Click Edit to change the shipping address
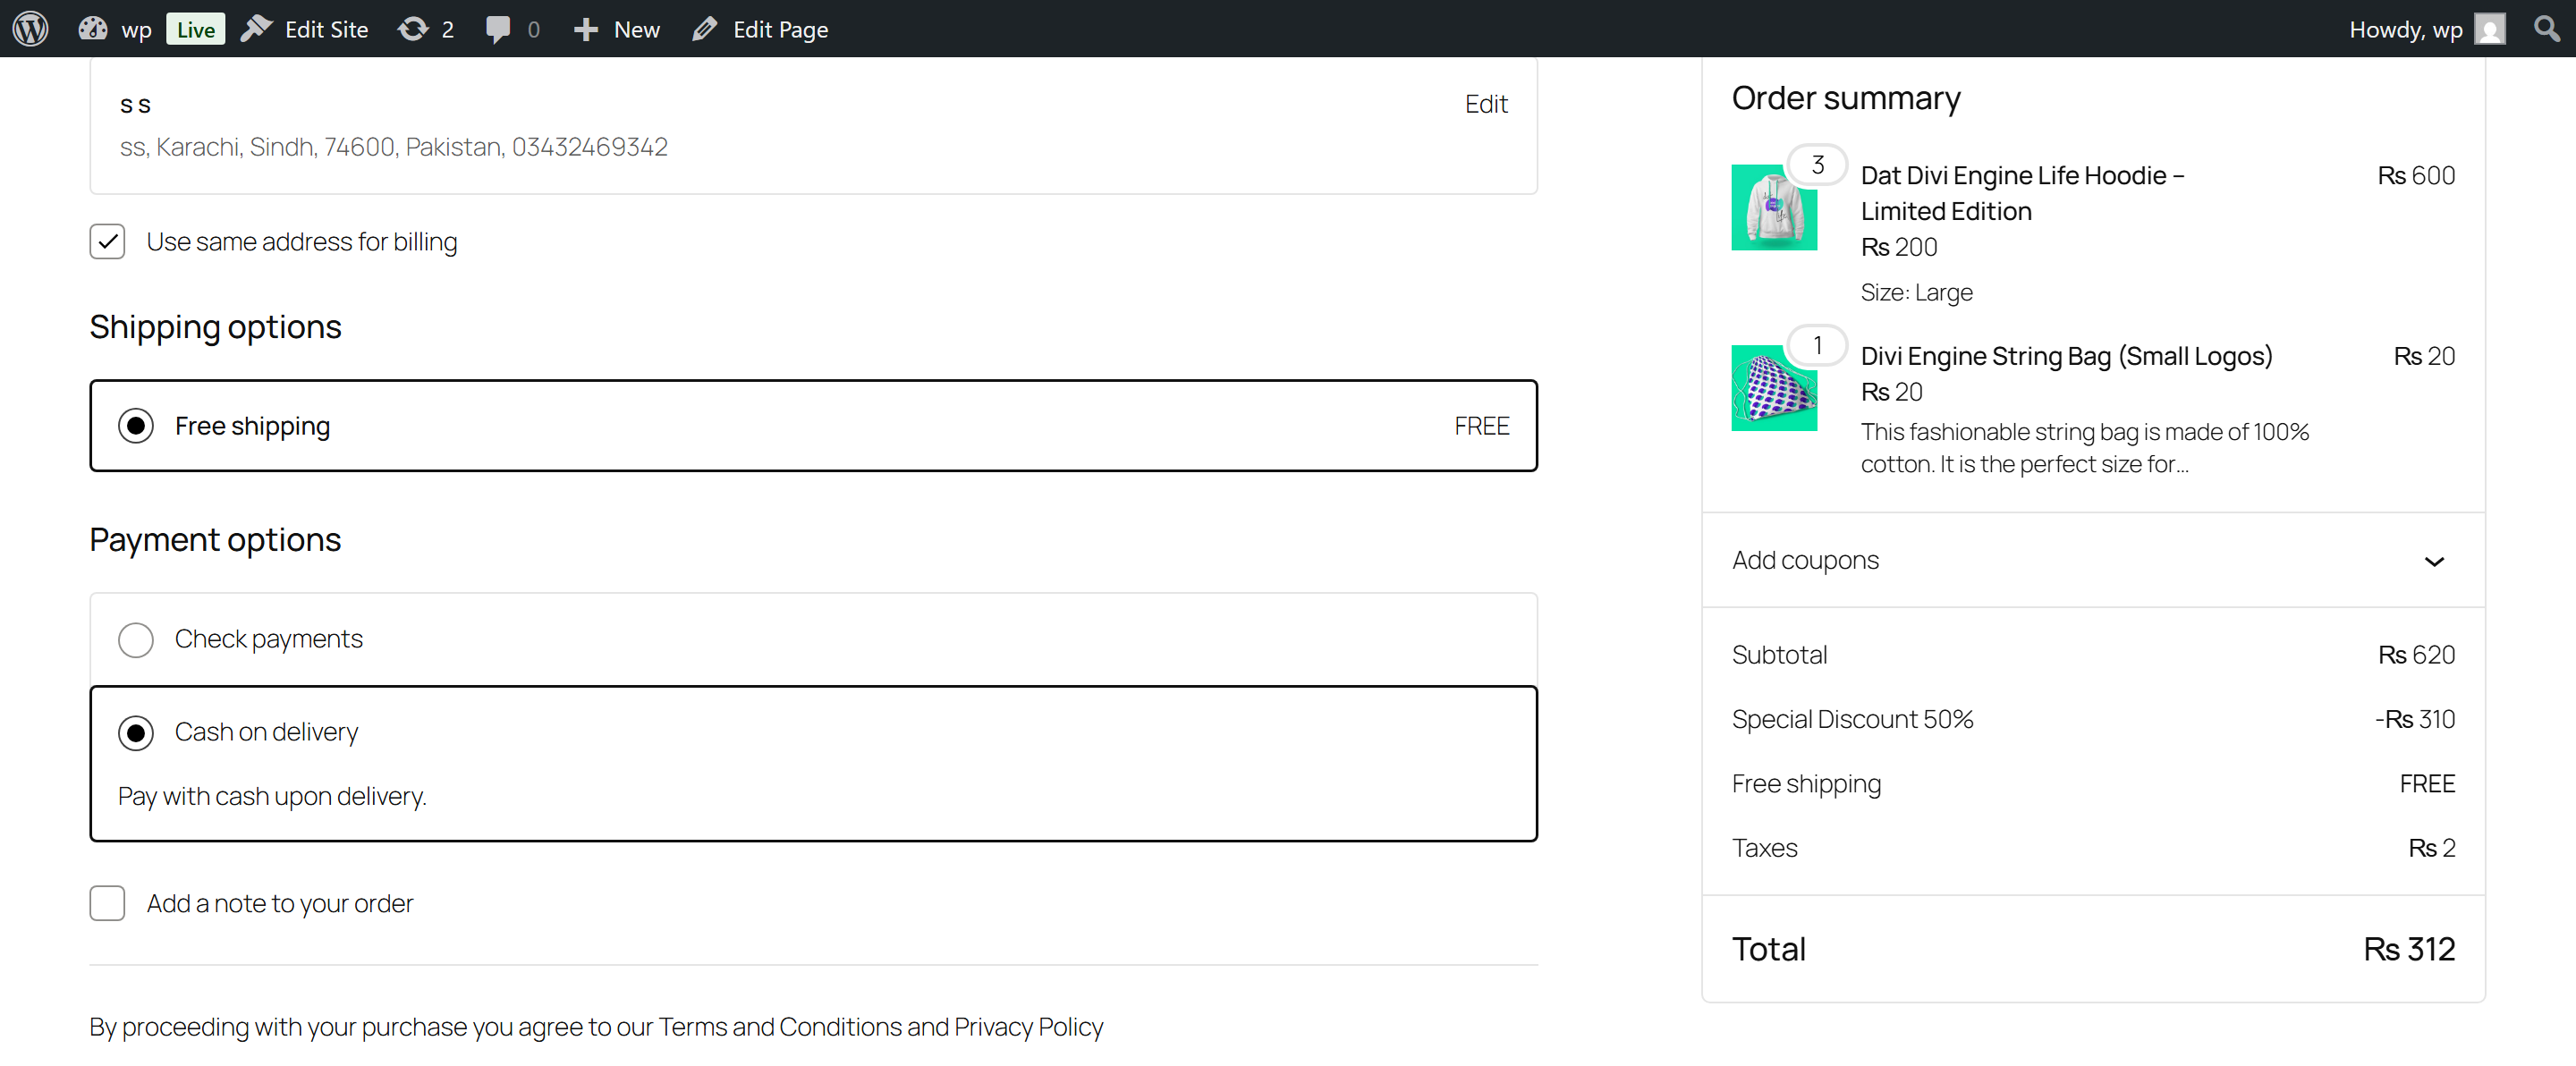Screen dimensions: 2576x1066 [1486, 103]
